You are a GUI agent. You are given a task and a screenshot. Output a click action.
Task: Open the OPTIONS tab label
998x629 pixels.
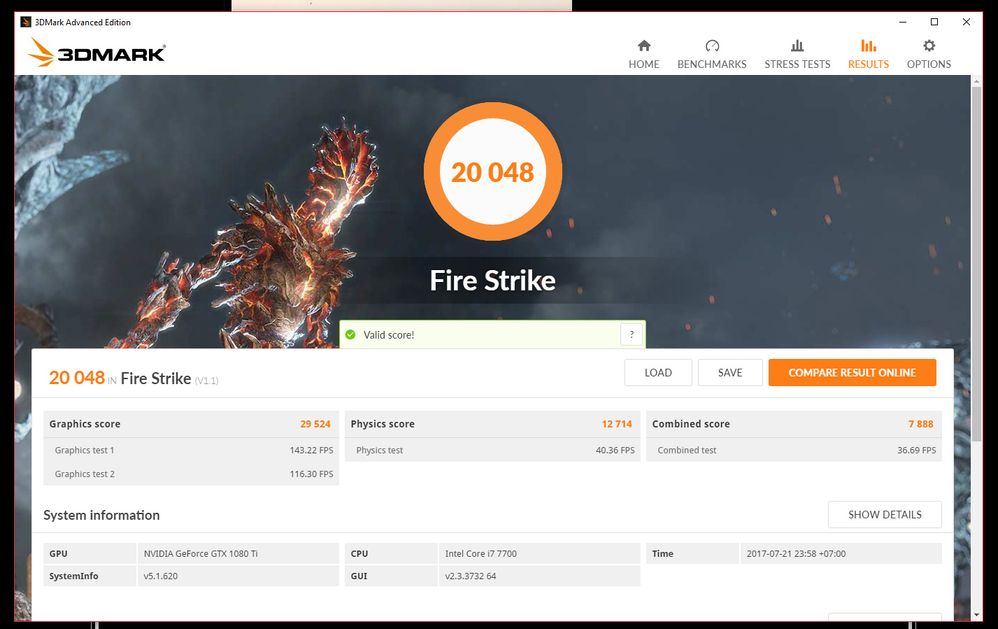click(929, 64)
